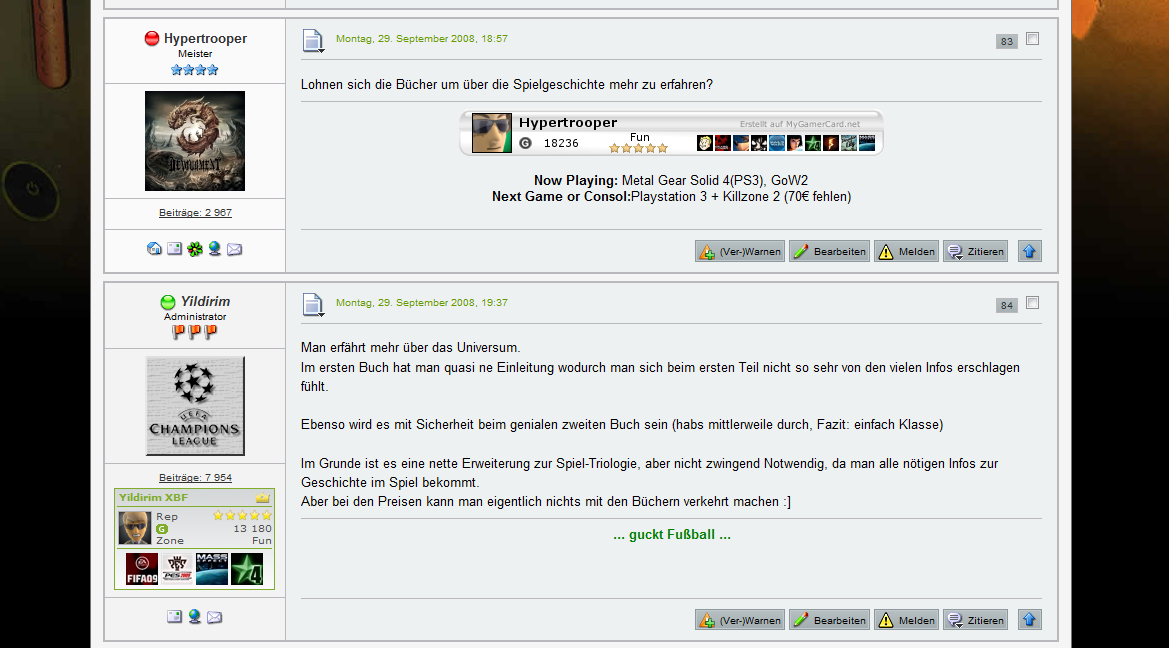The height and width of the screenshot is (648, 1169).
Task: Open Yildirim's globe website icon
Action: pyautogui.click(x=195, y=617)
